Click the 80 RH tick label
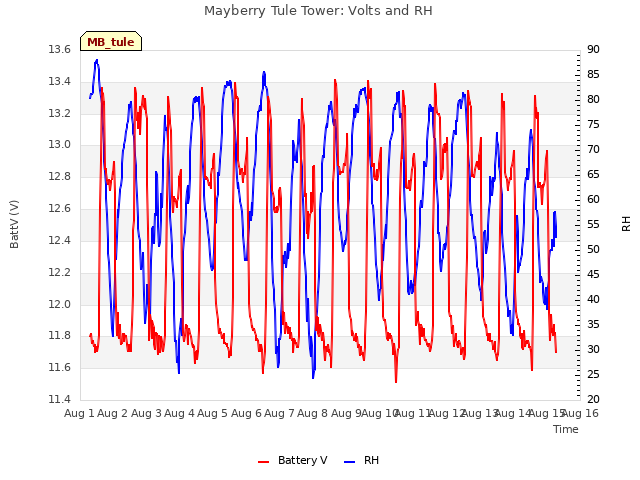This screenshot has width=640, height=480. [x=593, y=100]
